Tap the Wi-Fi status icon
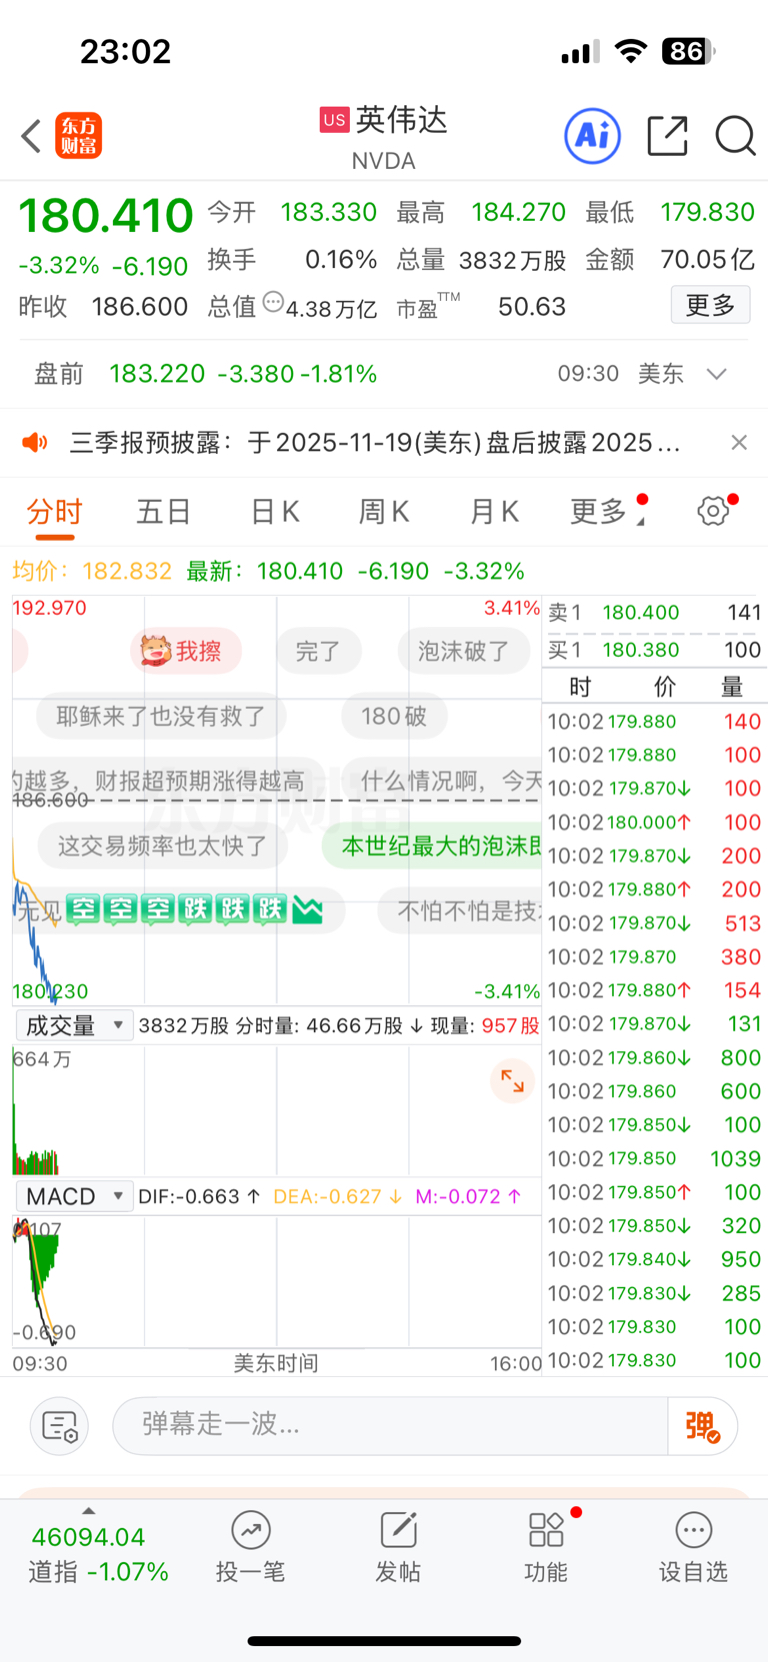 click(630, 51)
